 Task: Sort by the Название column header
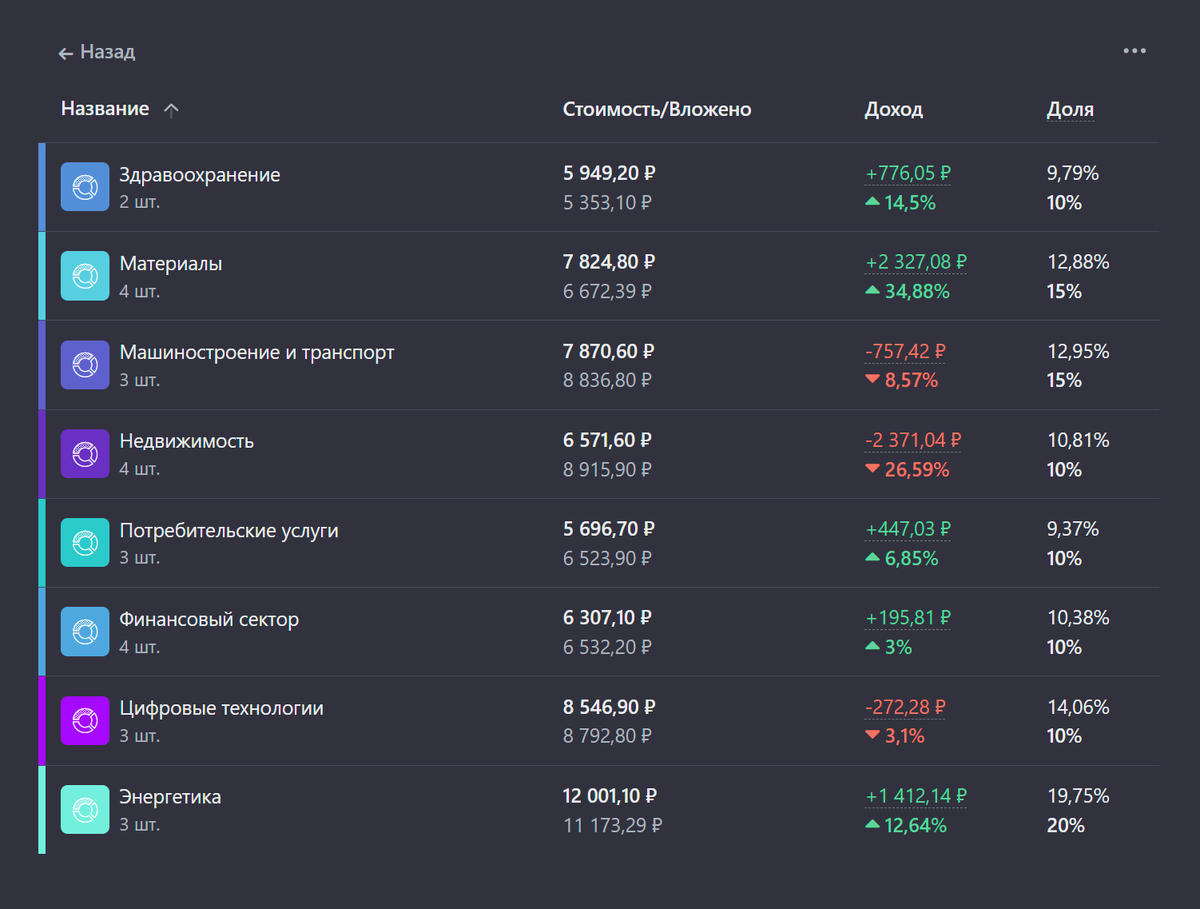point(105,109)
